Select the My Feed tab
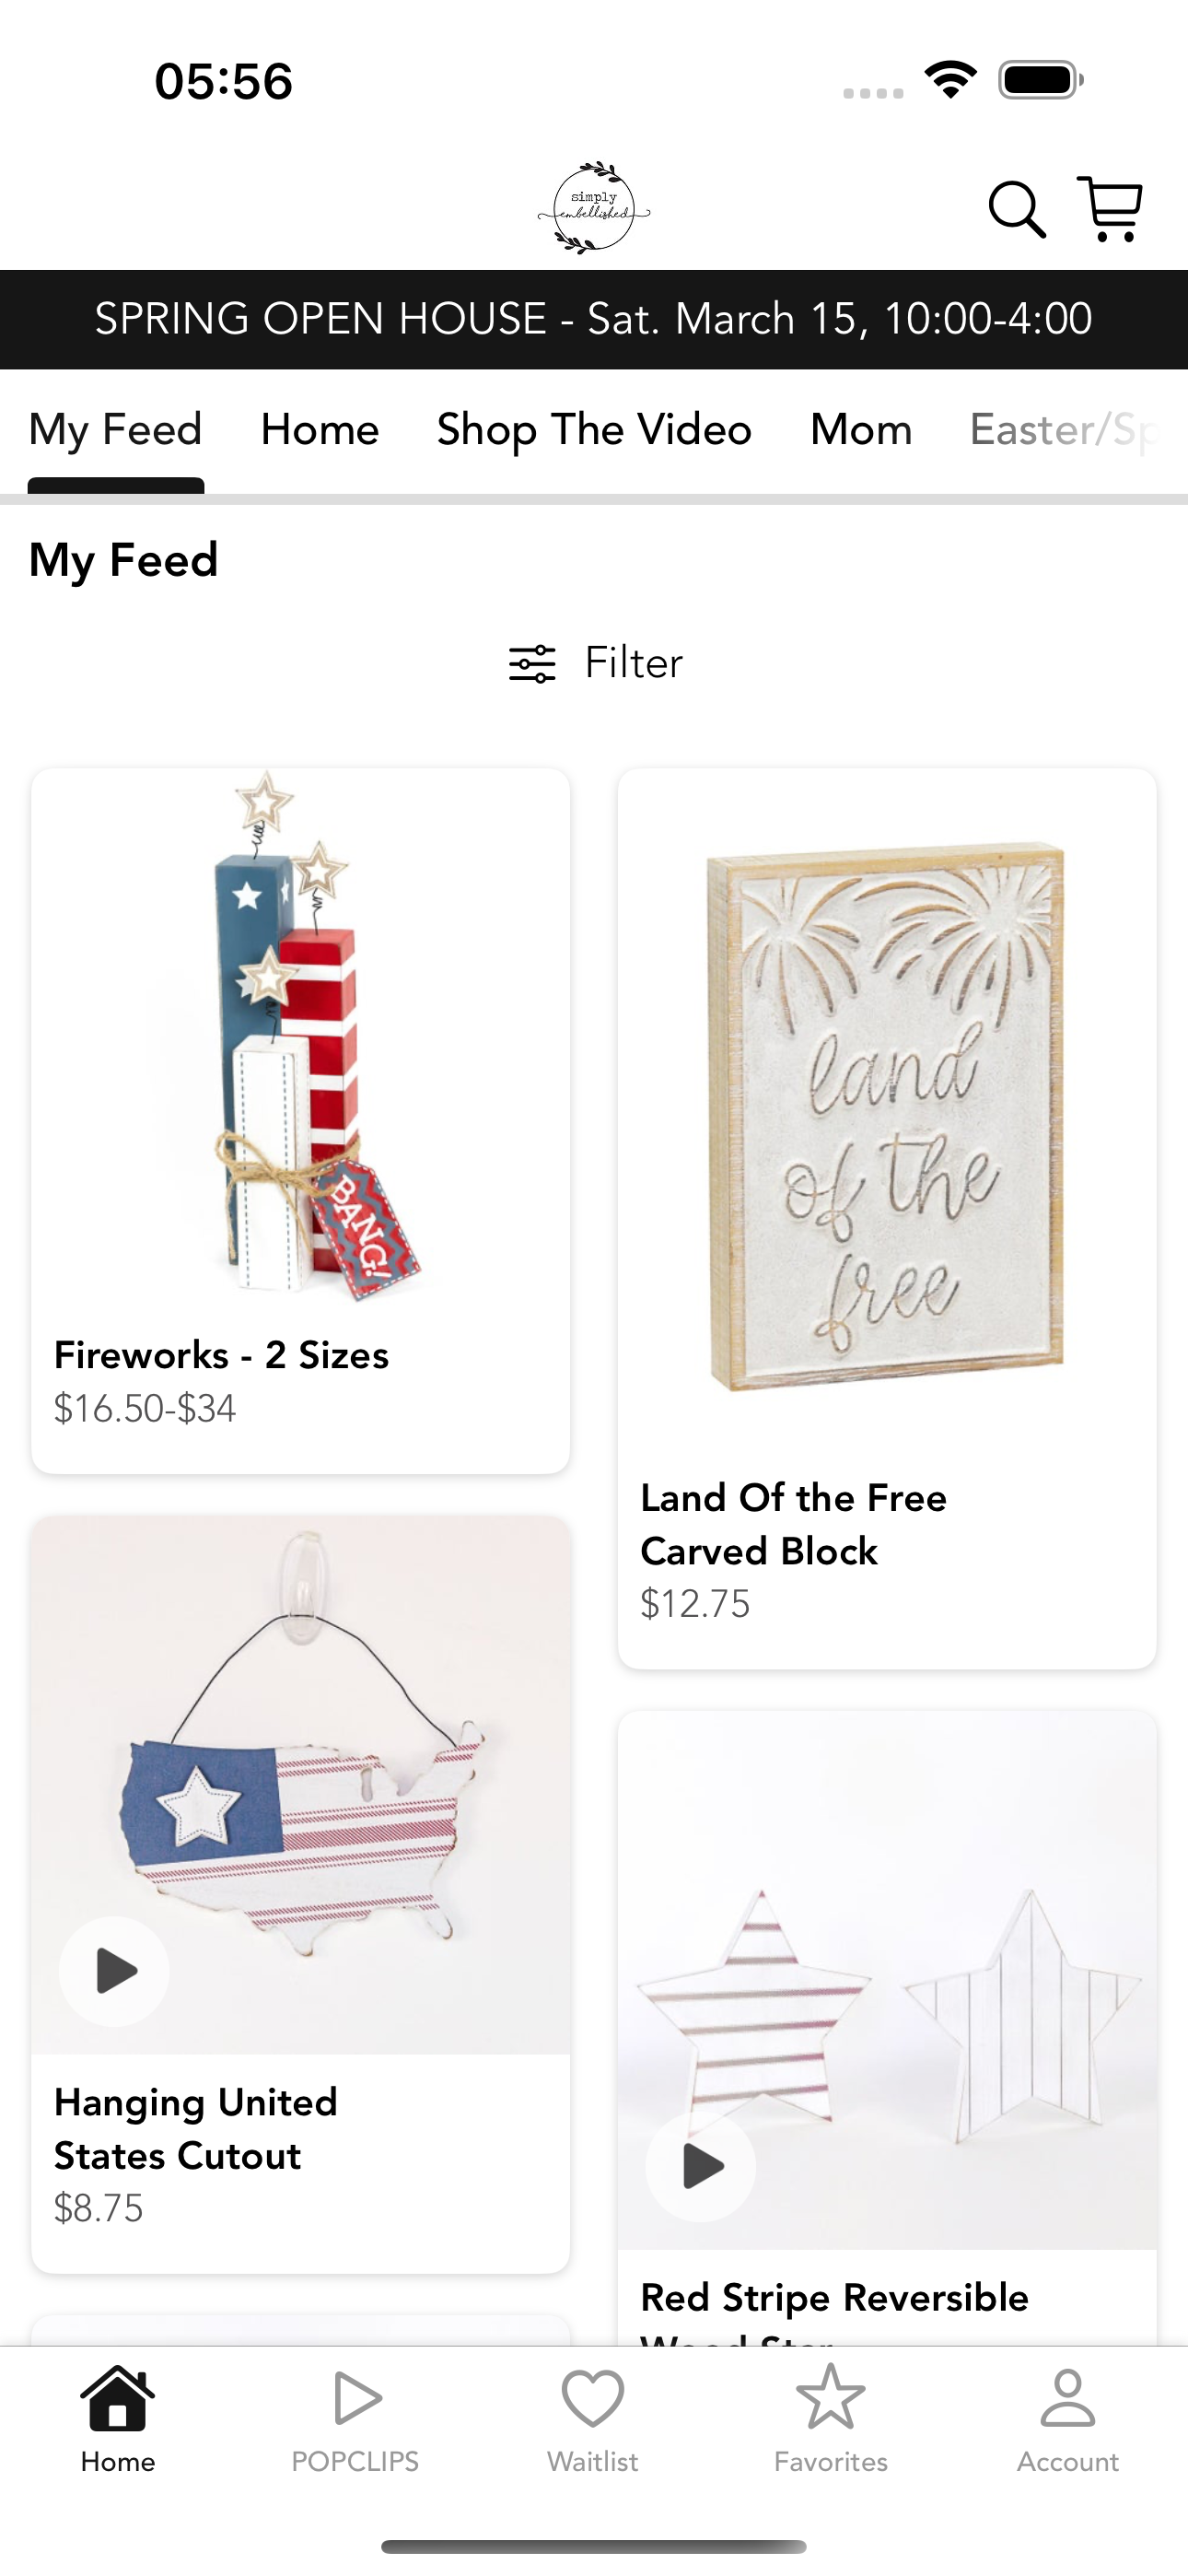Viewport: 1188px width, 2576px height. pos(116,430)
